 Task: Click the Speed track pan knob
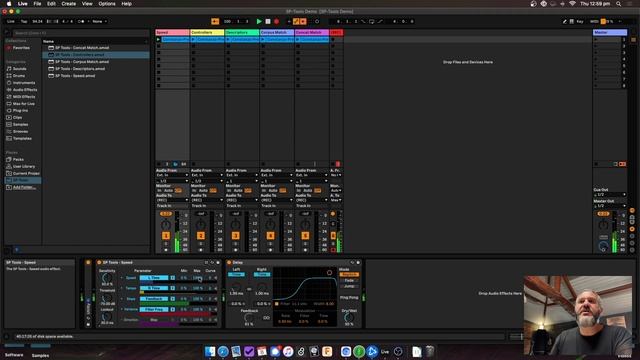pyautogui.click(x=166, y=224)
